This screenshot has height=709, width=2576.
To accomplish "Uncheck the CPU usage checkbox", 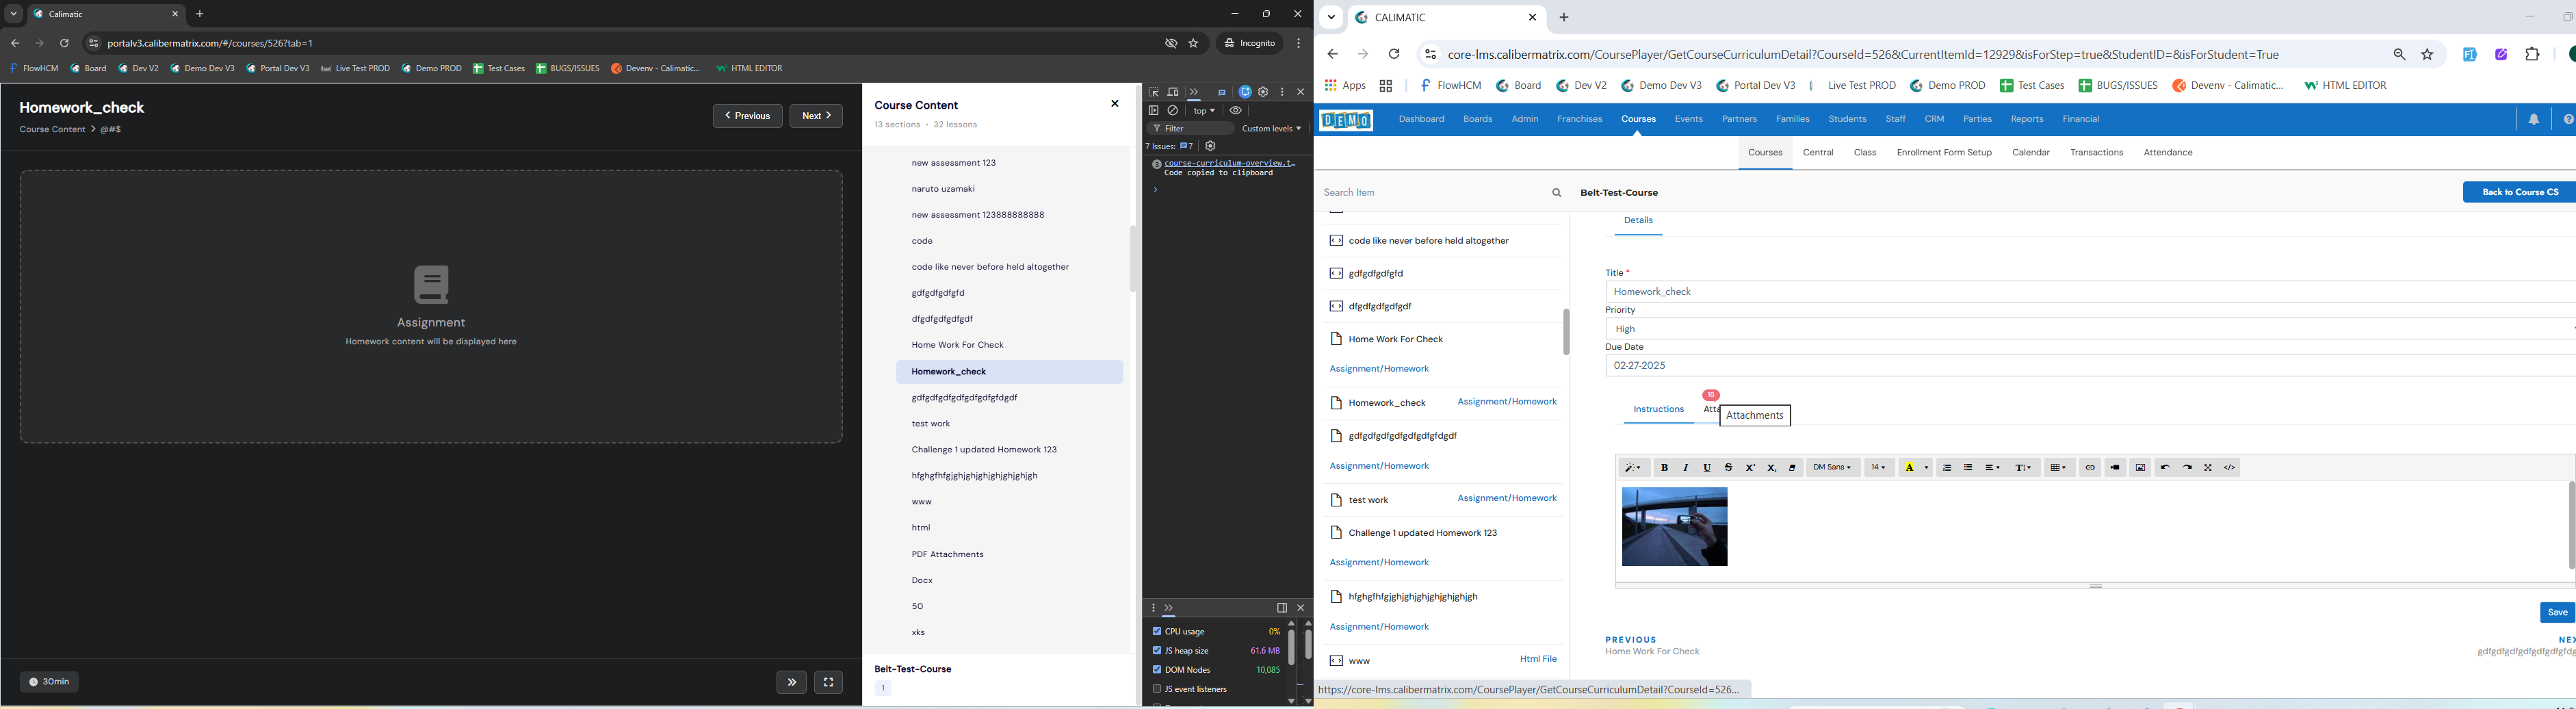I will click(1157, 632).
